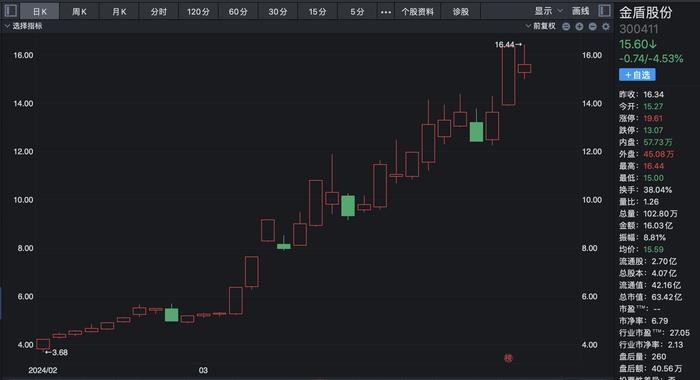Click the 03 month axis label
Screen dimensions: 700x380
pos(203,371)
